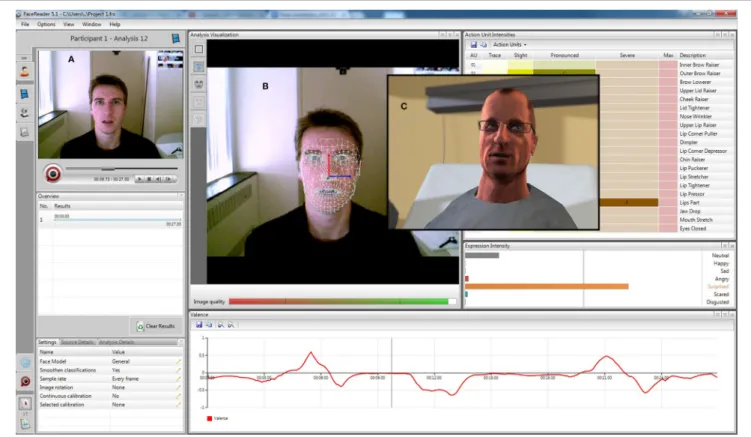Click the film icon next to Analysis 12 title

[x=176, y=38]
